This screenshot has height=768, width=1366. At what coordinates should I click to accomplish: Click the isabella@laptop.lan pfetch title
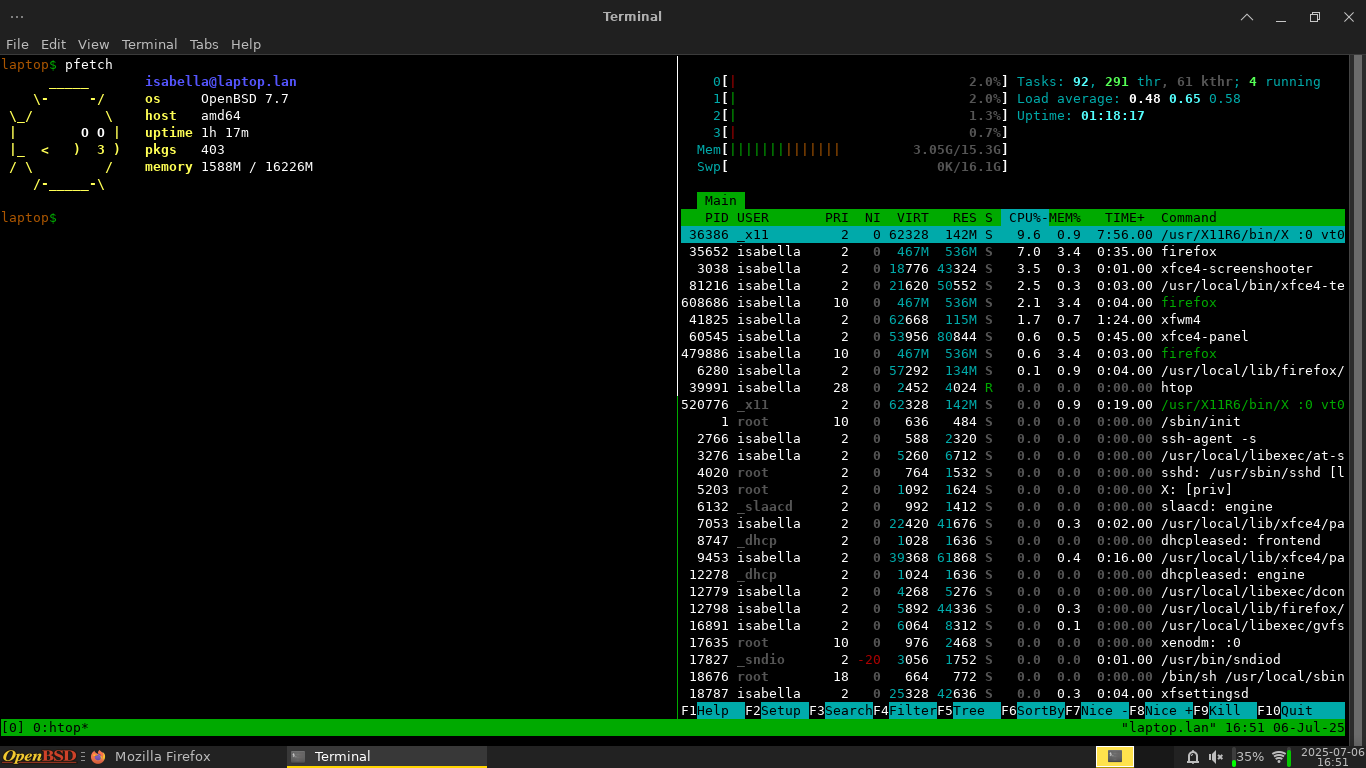[x=221, y=81]
